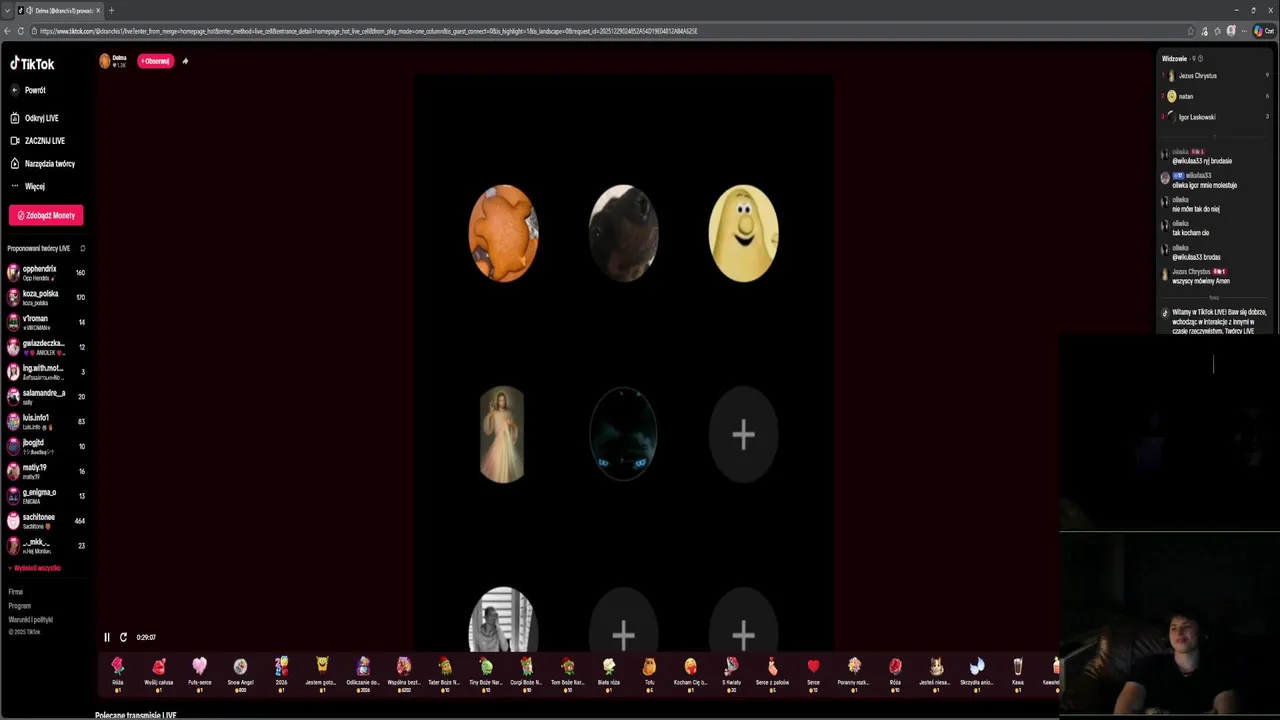Open Warunki i polityki footer link
The height and width of the screenshot is (720, 1280).
31,620
